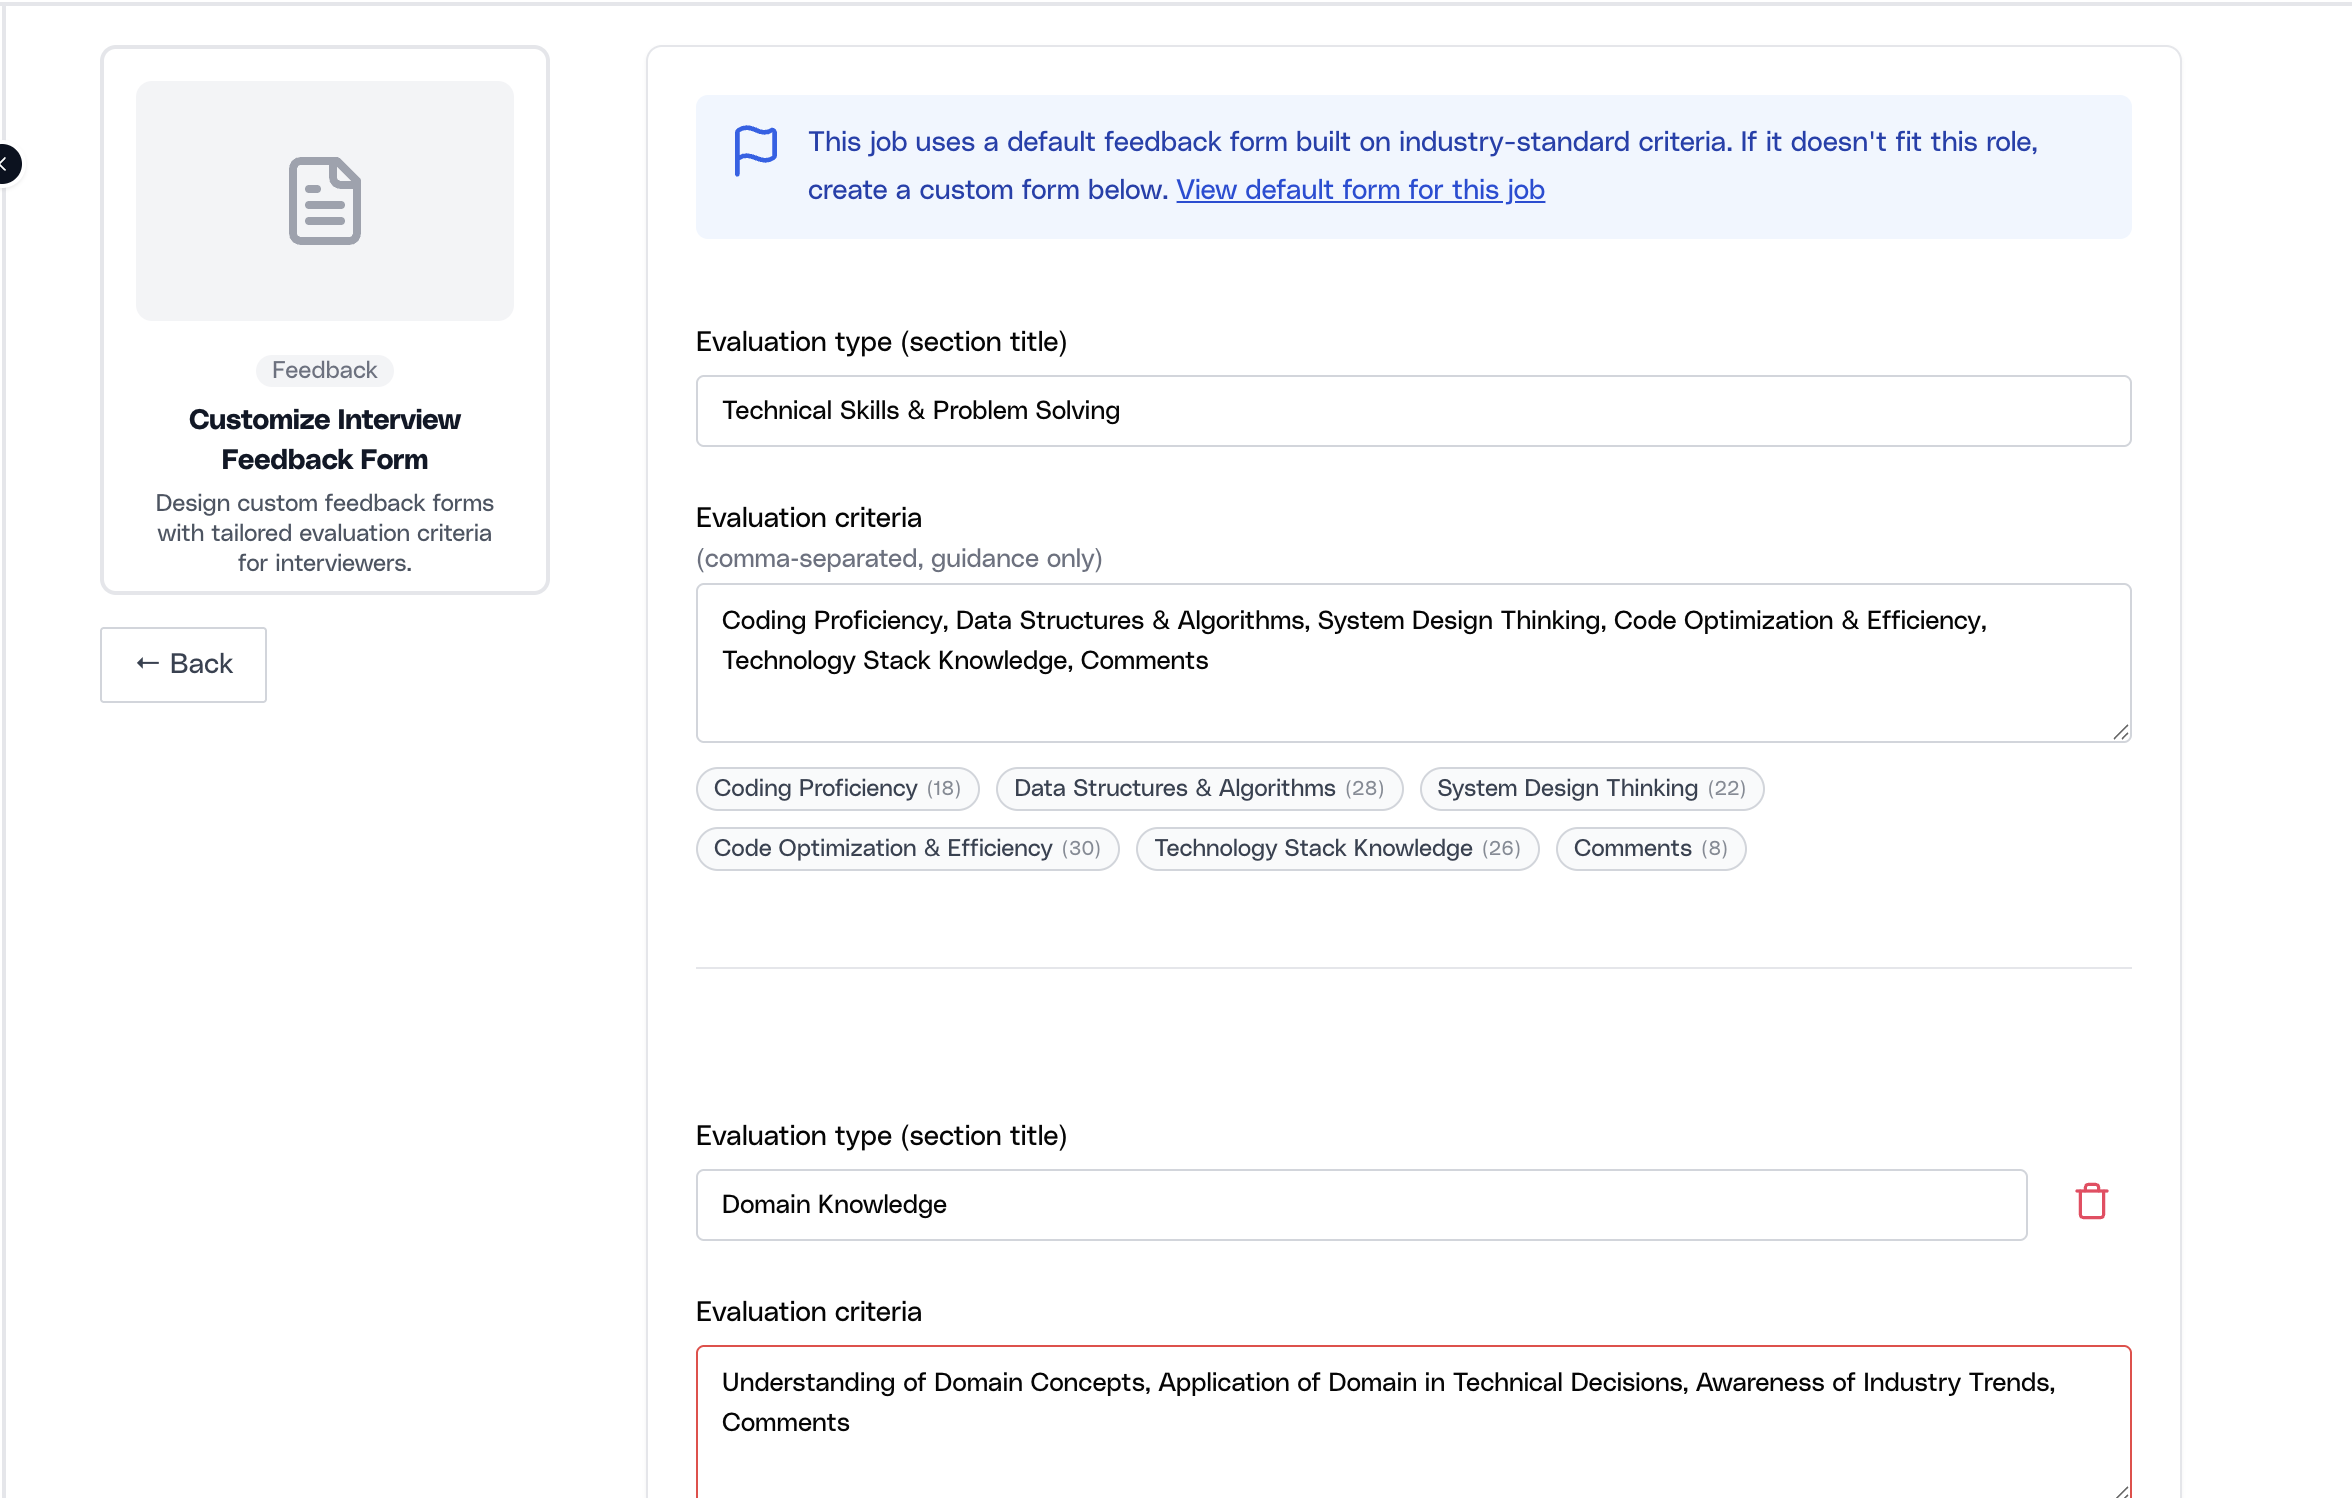
Task: Select the 'Data Structures & Algorithms (28)' pill
Action: pos(1198,788)
